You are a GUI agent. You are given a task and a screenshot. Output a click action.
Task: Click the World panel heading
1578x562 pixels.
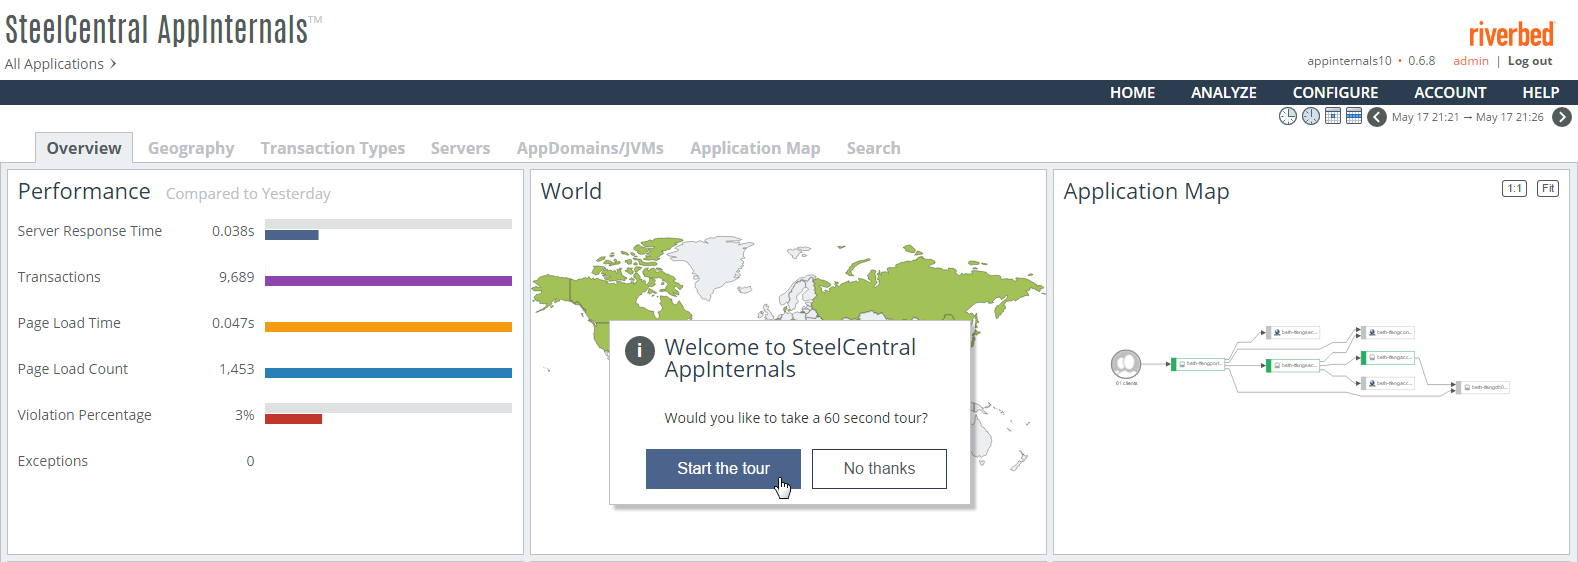click(571, 191)
